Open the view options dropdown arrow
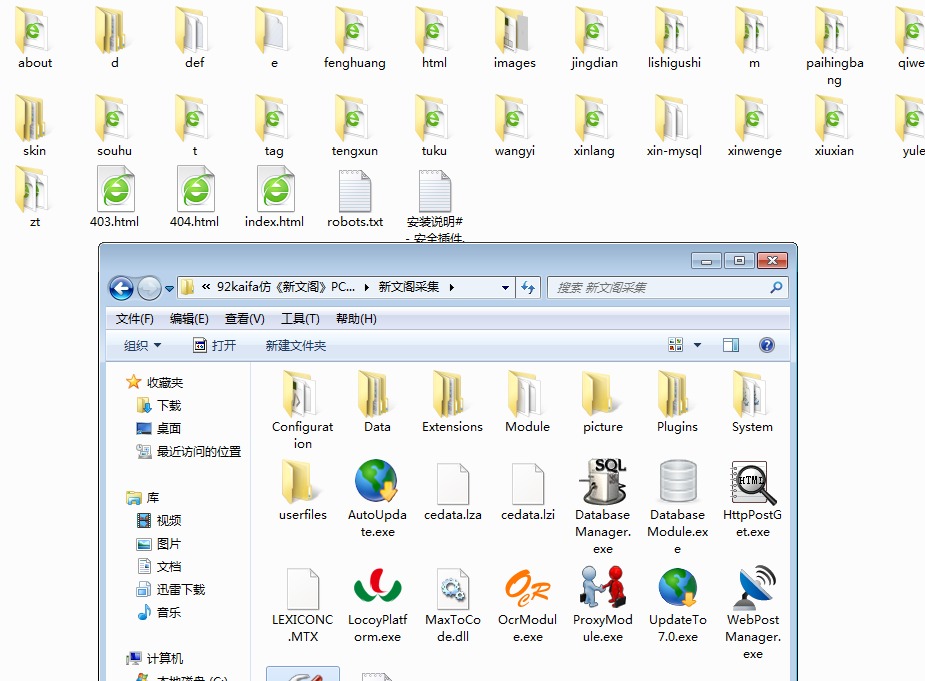The height and width of the screenshot is (681, 925). point(697,345)
